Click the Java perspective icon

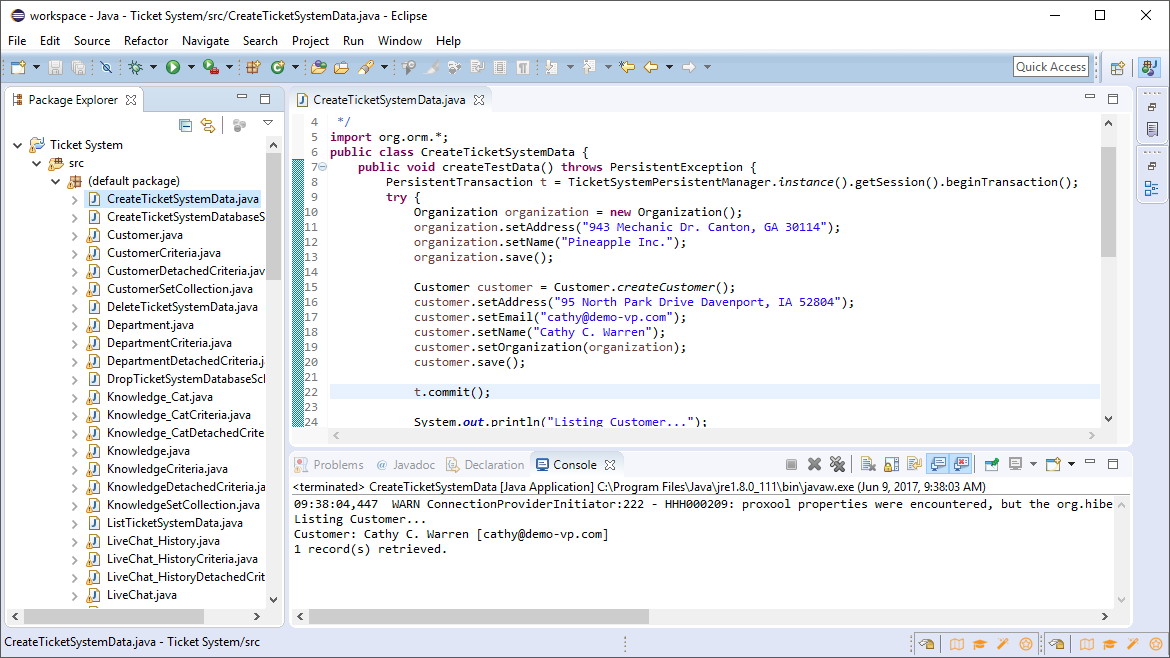pos(1149,67)
